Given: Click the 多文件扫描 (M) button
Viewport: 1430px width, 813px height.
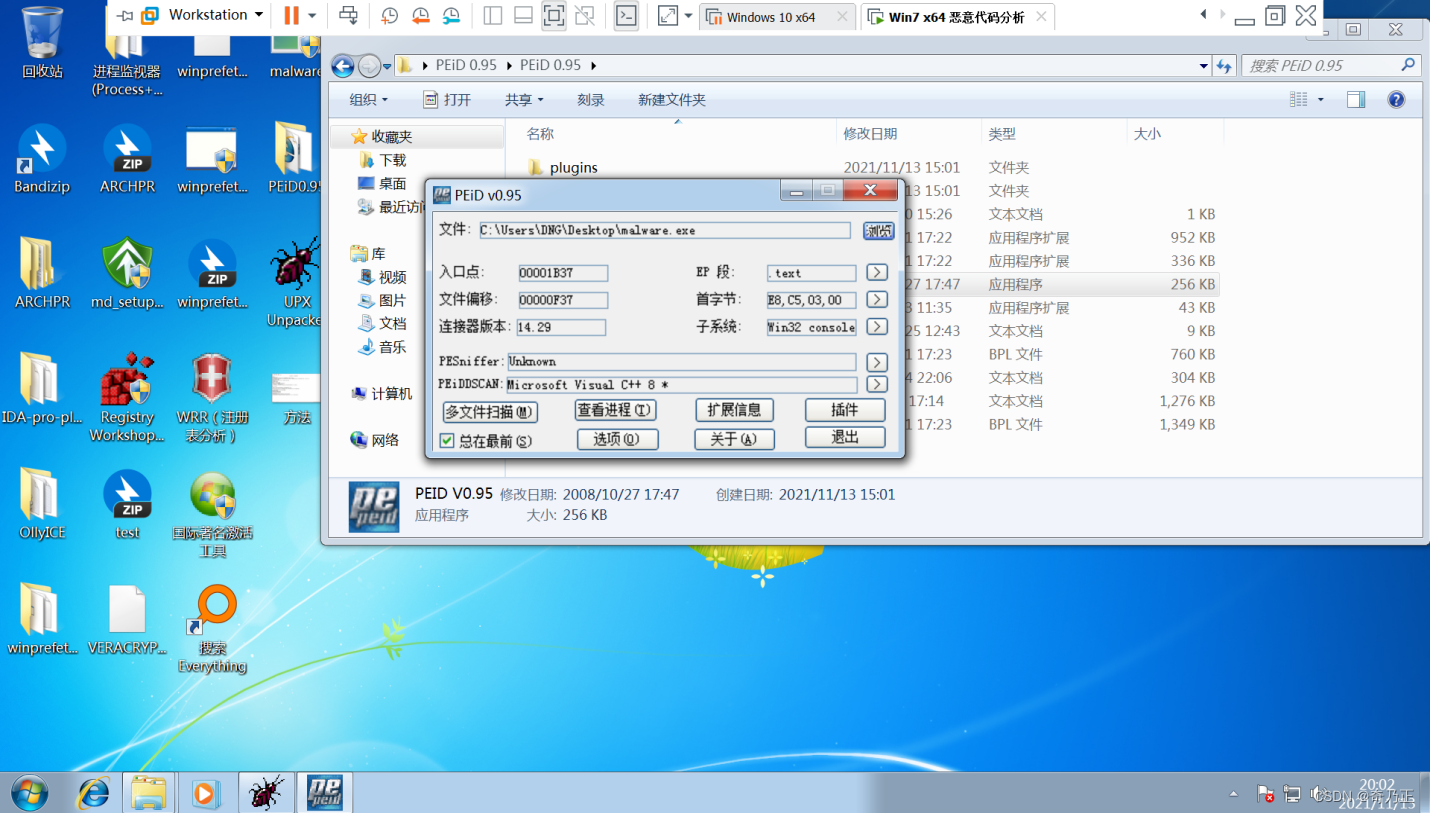Looking at the screenshot, I should (490, 411).
